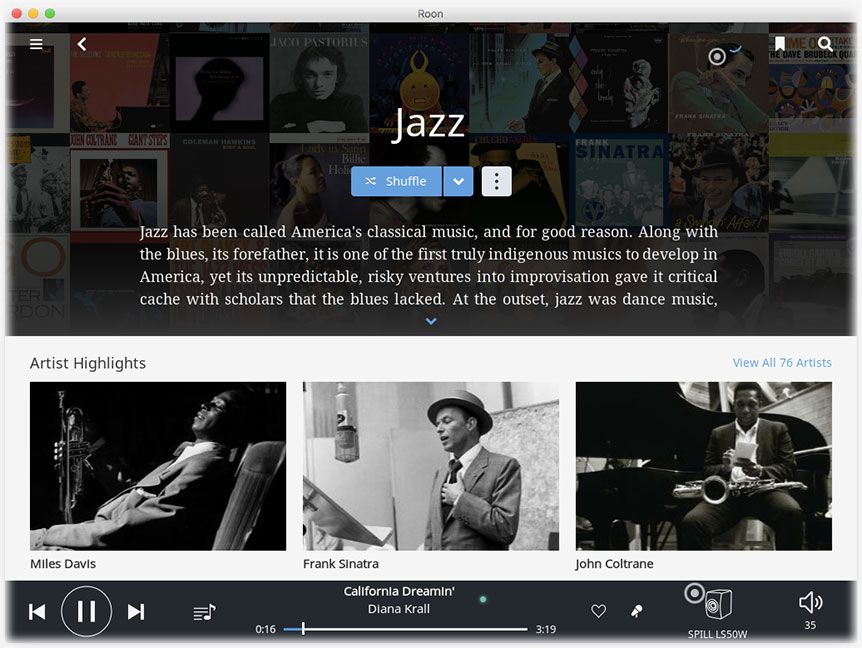862x648 pixels.
Task: Click the Frank Sinatra name label
Action: coord(340,564)
